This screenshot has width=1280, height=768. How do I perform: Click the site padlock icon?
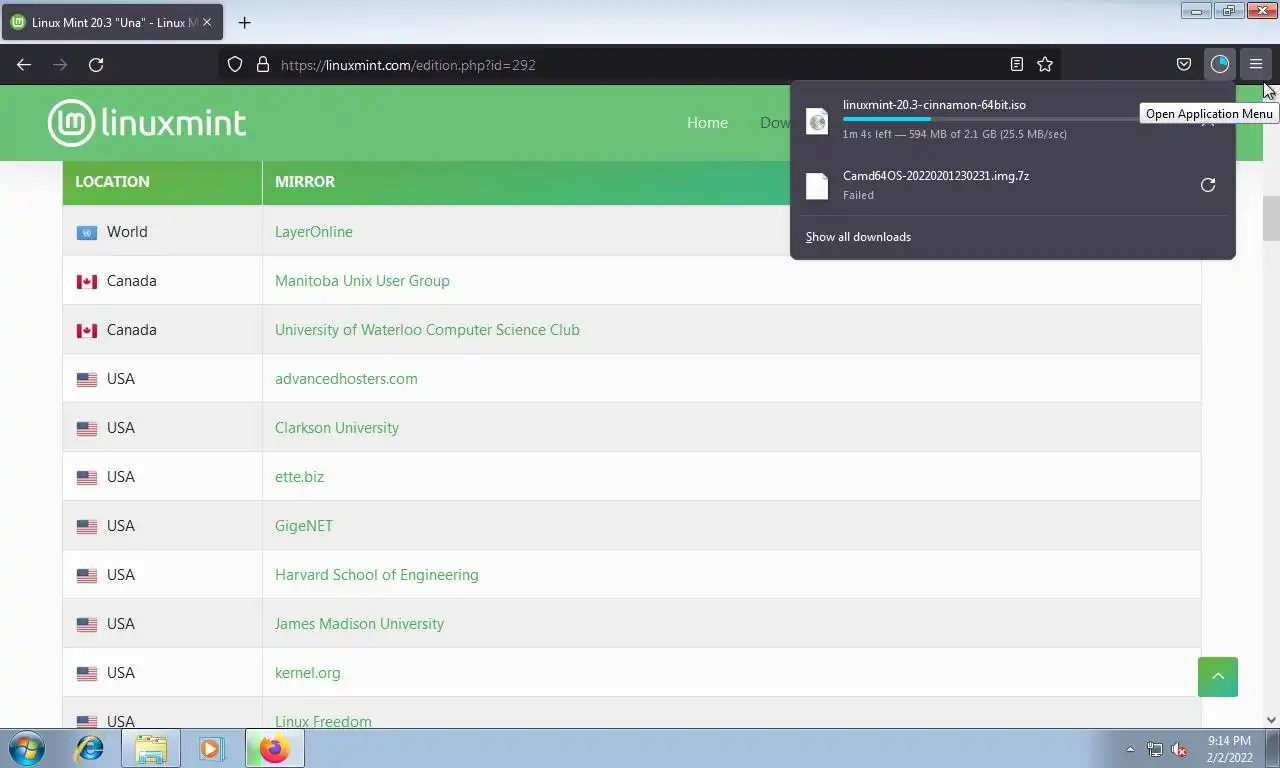point(263,65)
